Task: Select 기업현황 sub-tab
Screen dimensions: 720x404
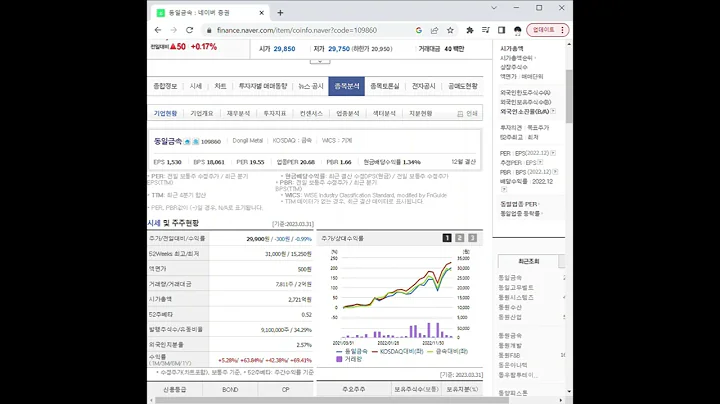Action: coord(165,113)
